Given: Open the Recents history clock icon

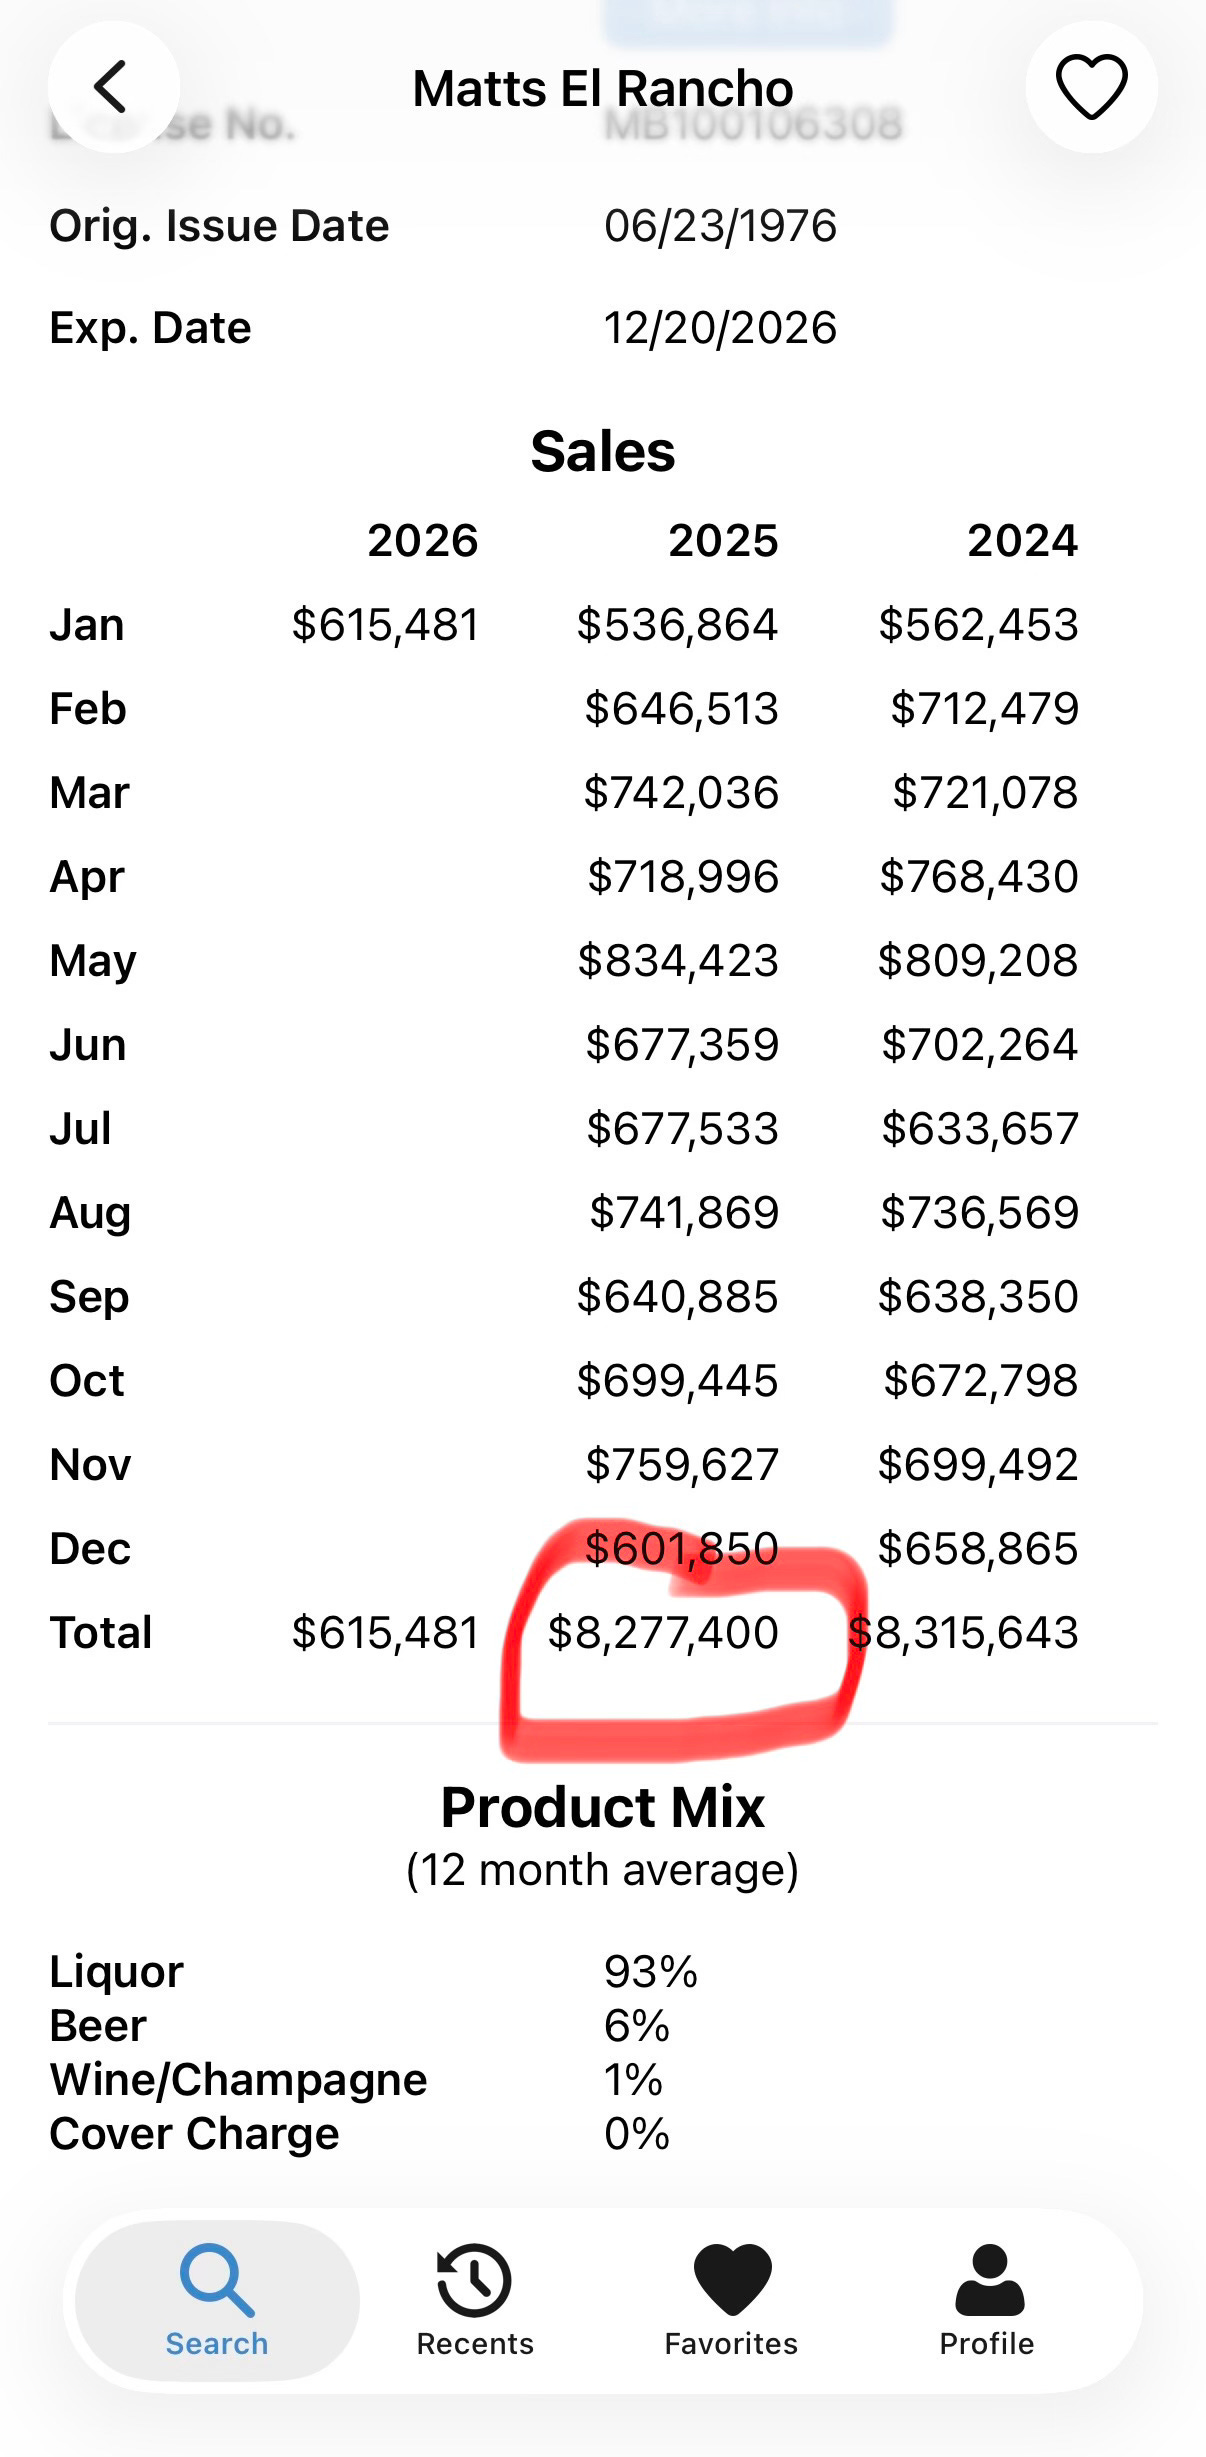Looking at the screenshot, I should coord(474,2280).
